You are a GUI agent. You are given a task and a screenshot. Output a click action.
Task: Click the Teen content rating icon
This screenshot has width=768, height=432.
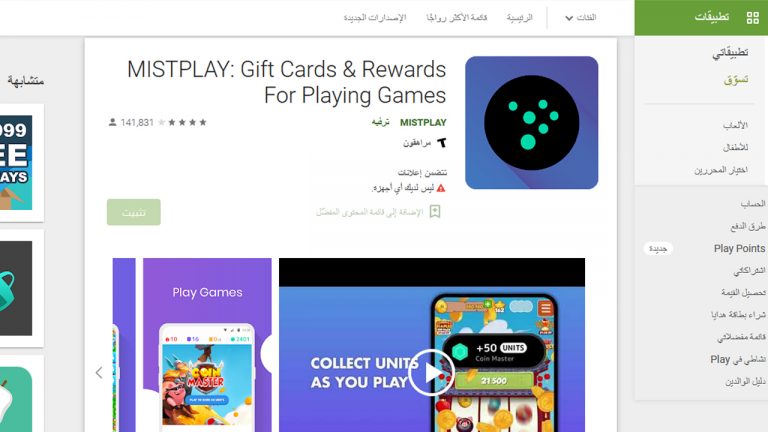442,143
